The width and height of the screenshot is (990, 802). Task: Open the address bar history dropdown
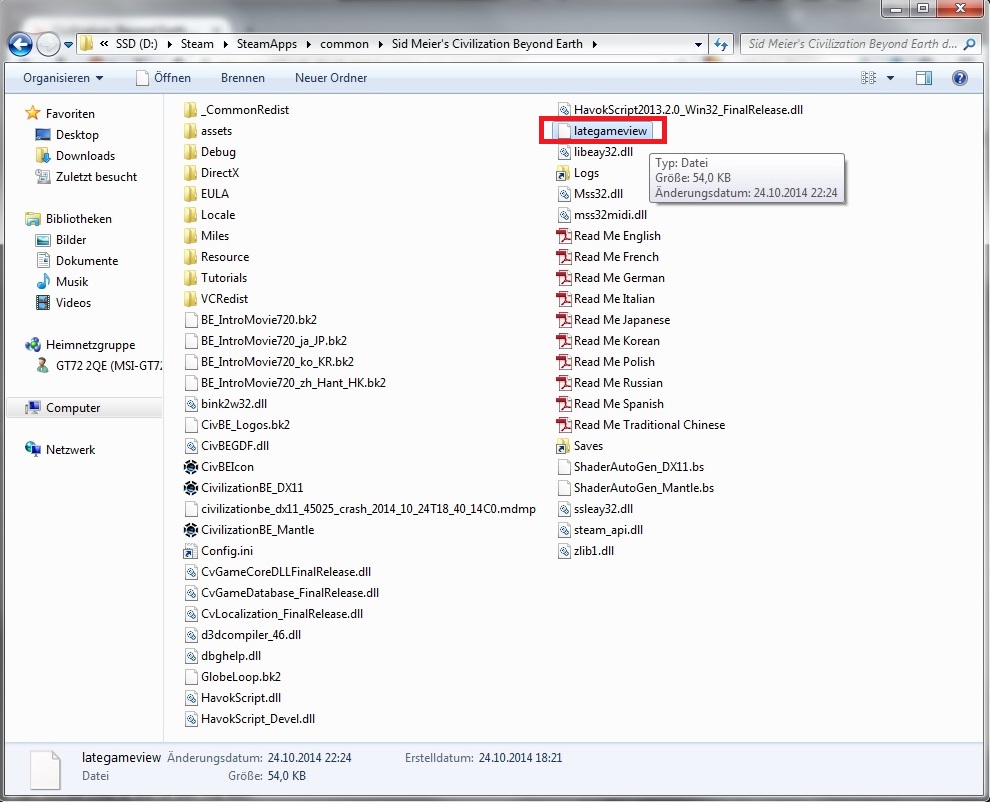tap(698, 44)
